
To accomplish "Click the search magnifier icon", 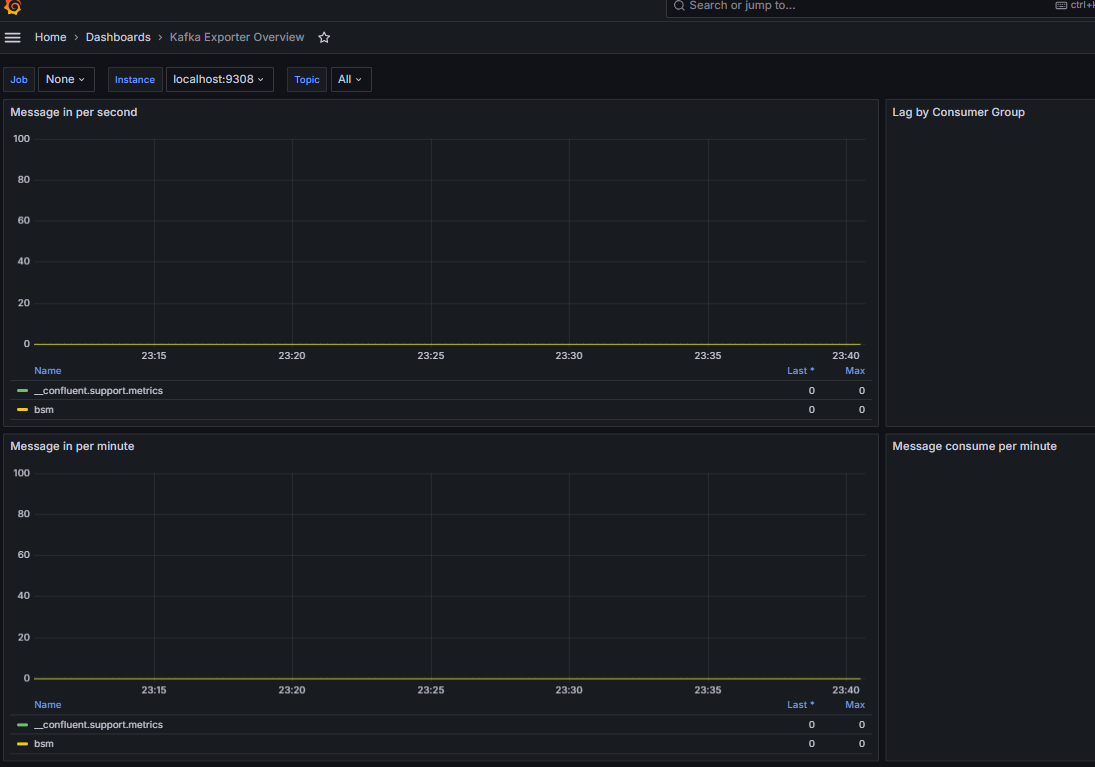I will coord(679,6).
